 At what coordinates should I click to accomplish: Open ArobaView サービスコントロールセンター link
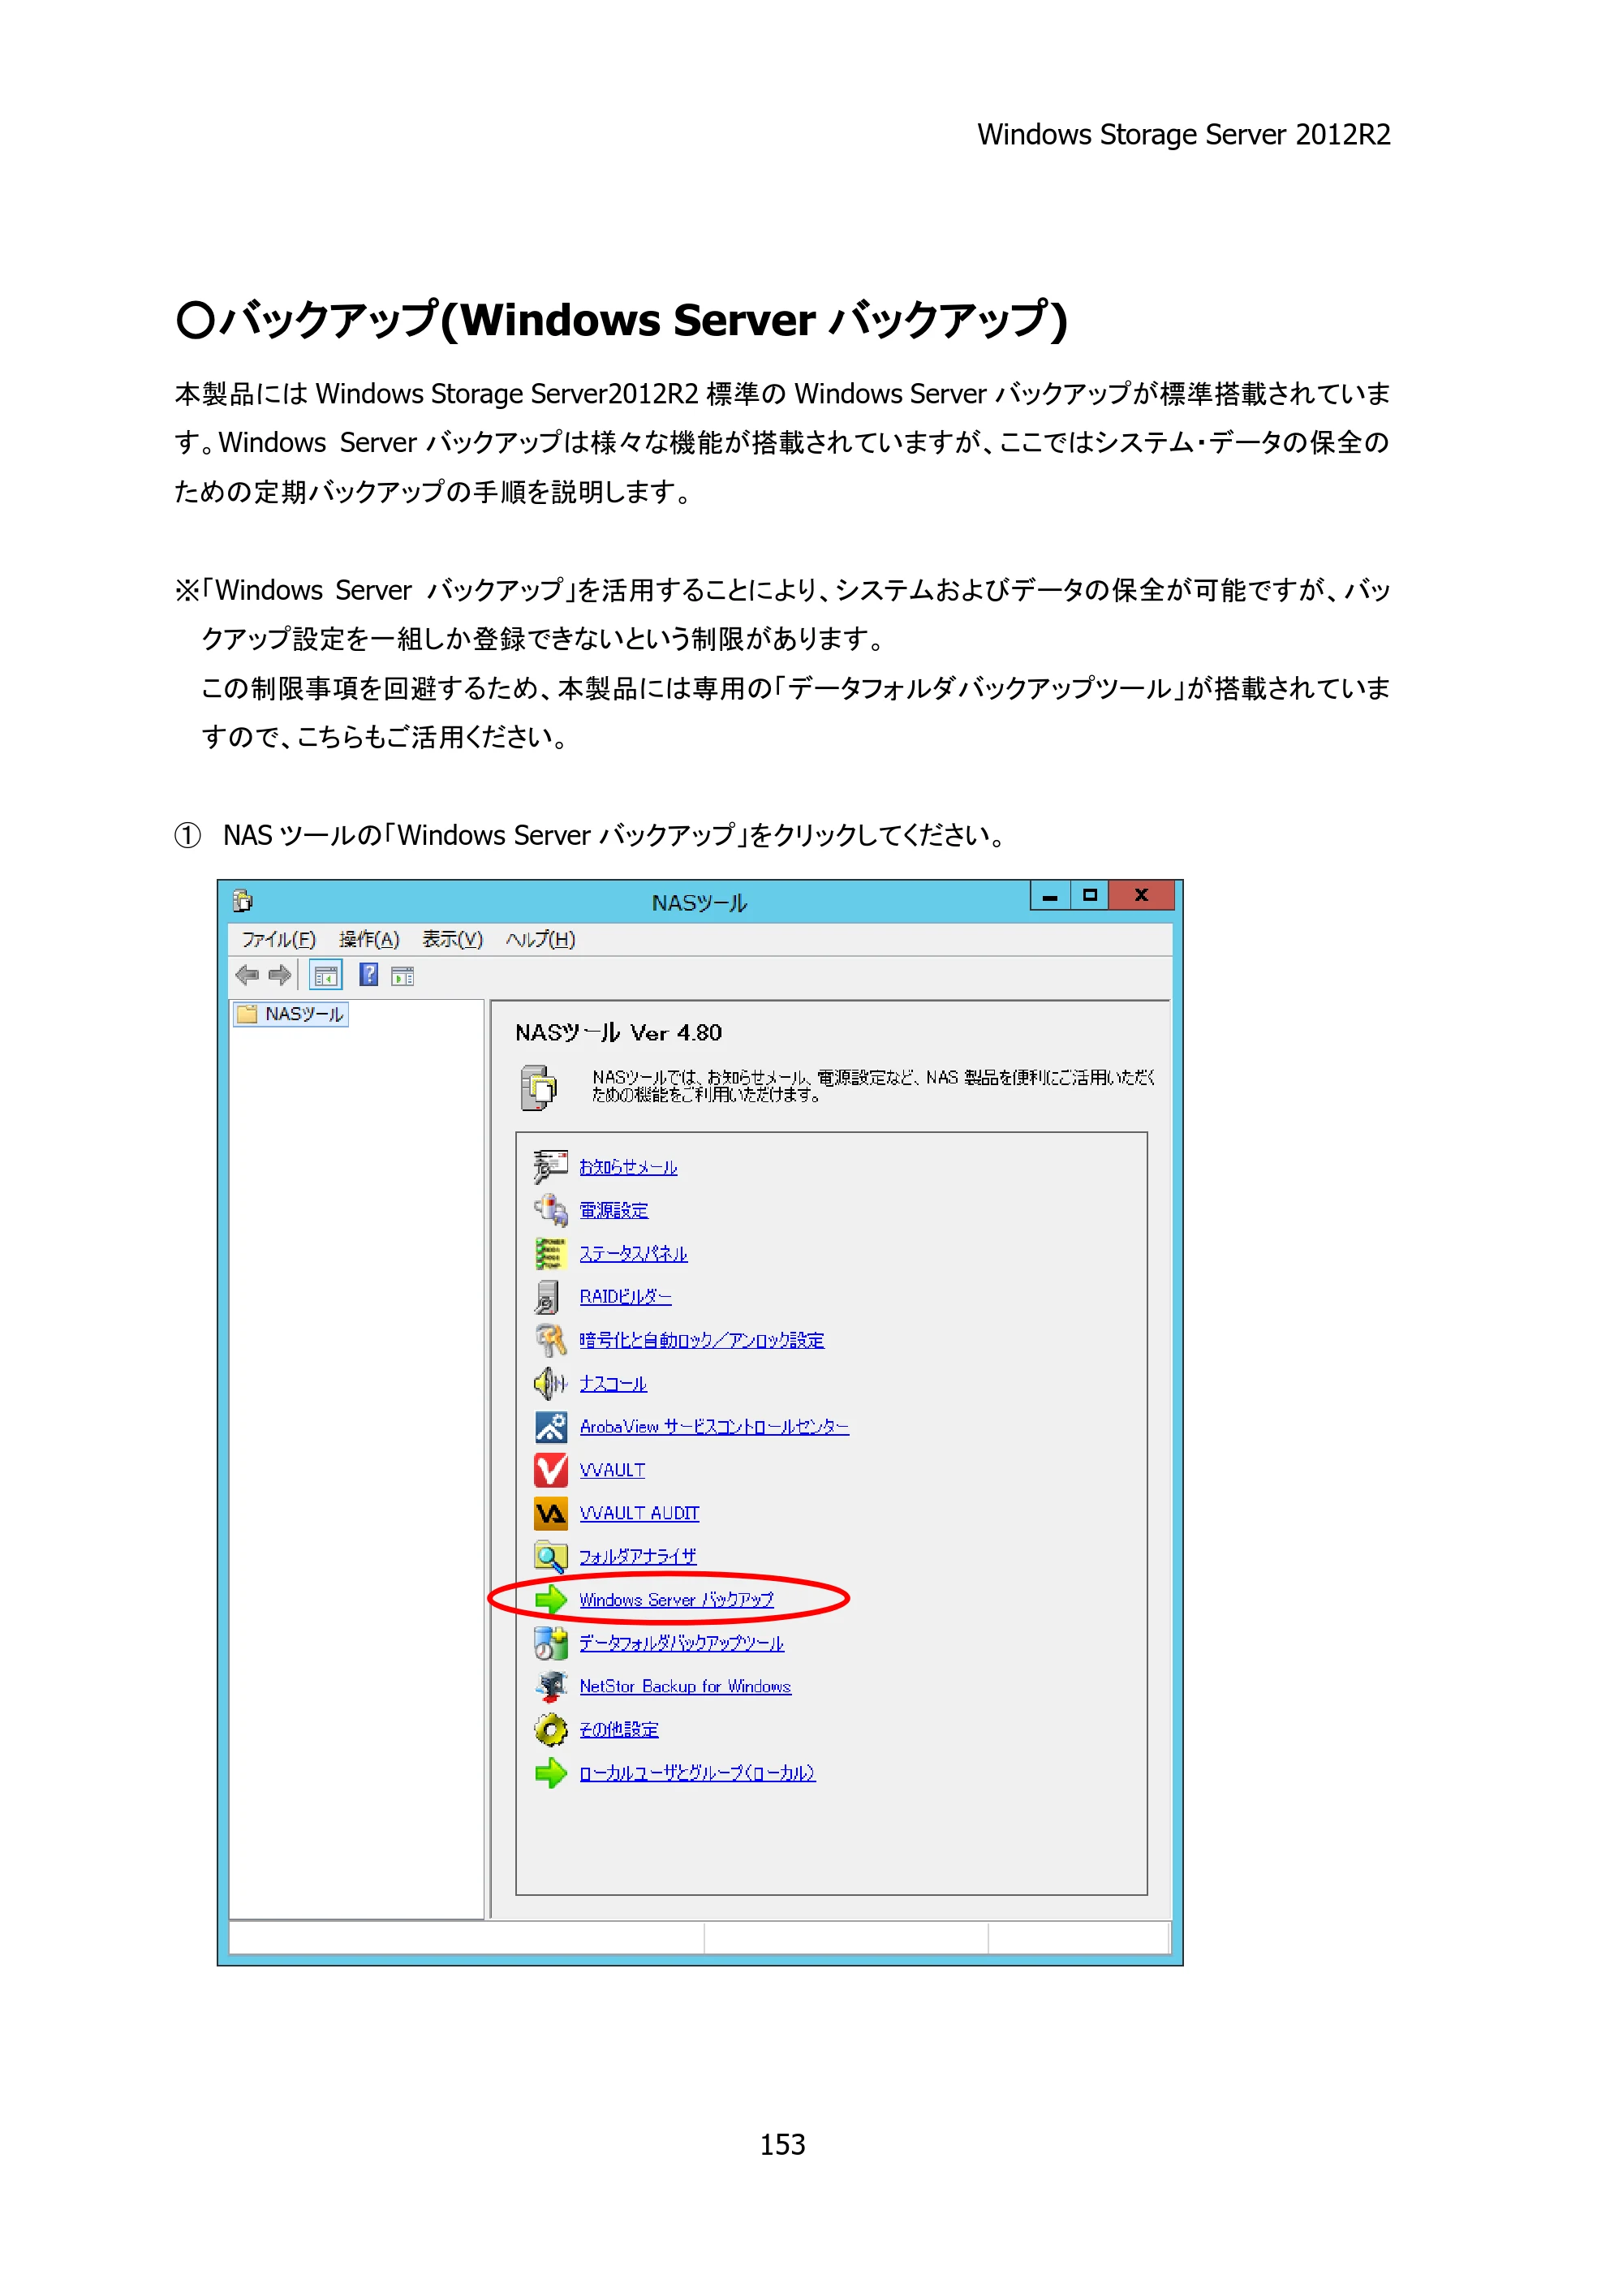(x=714, y=1426)
